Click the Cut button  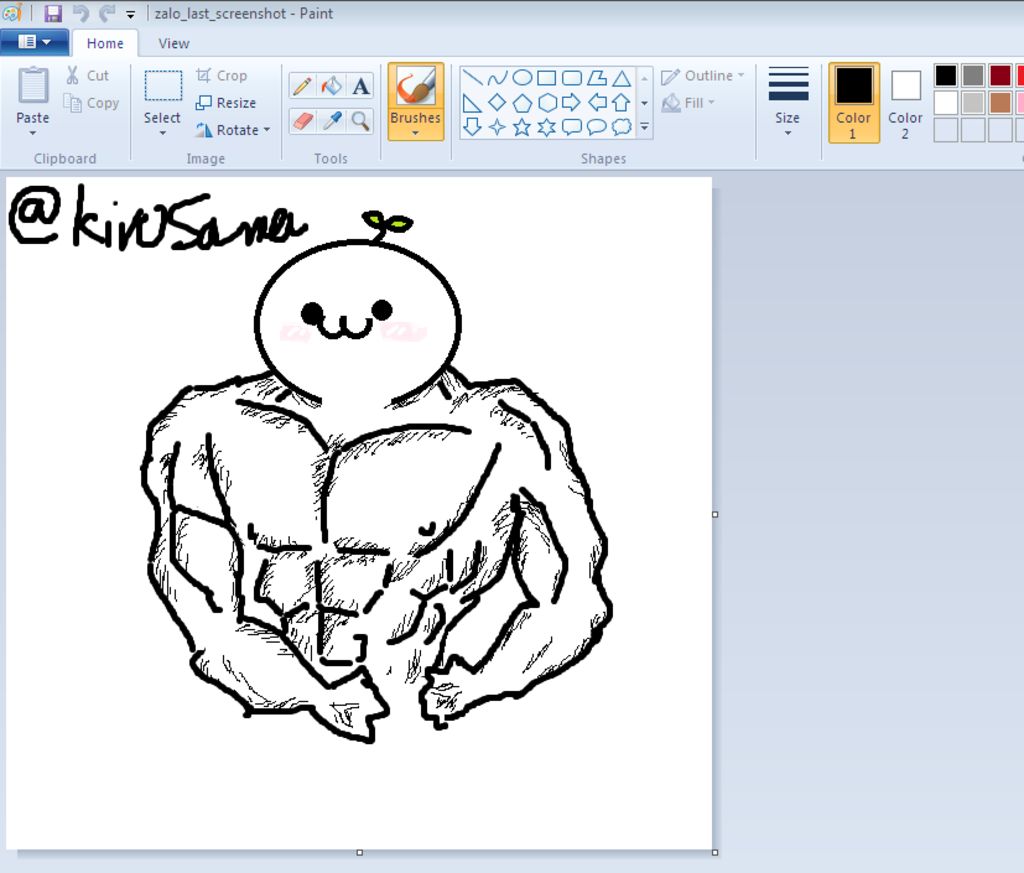click(88, 76)
